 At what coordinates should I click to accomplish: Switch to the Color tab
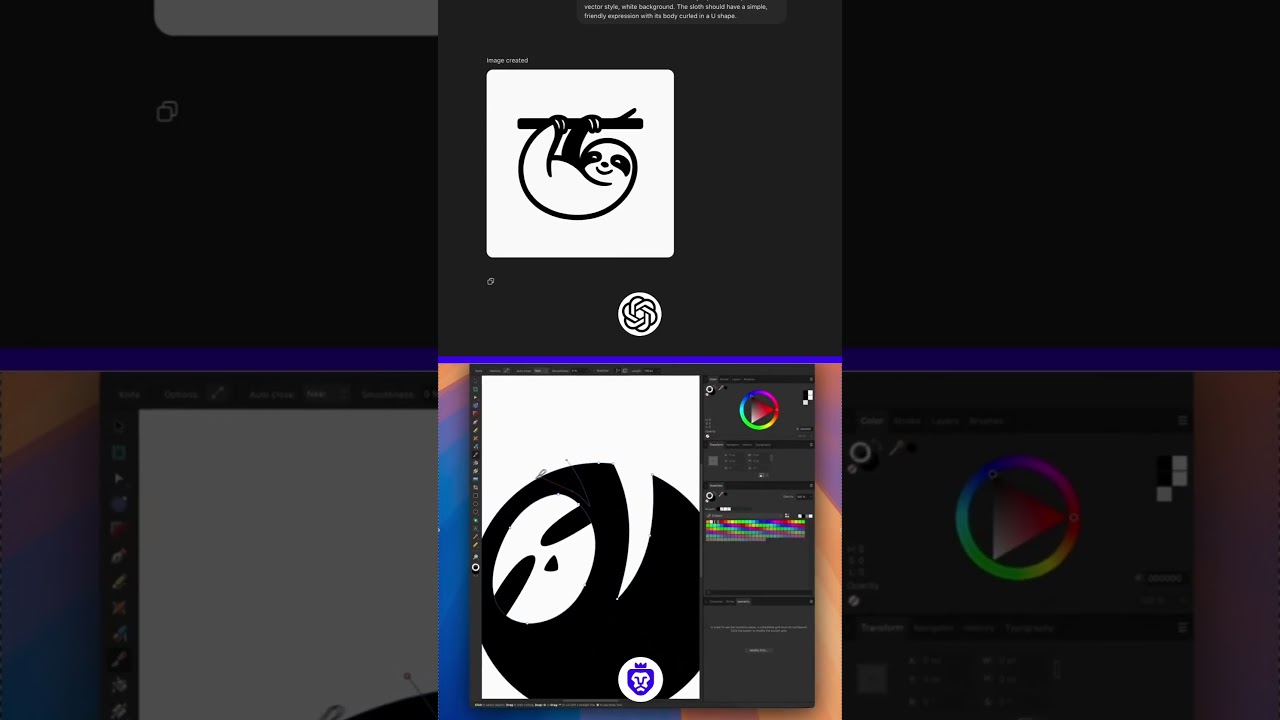pos(713,379)
